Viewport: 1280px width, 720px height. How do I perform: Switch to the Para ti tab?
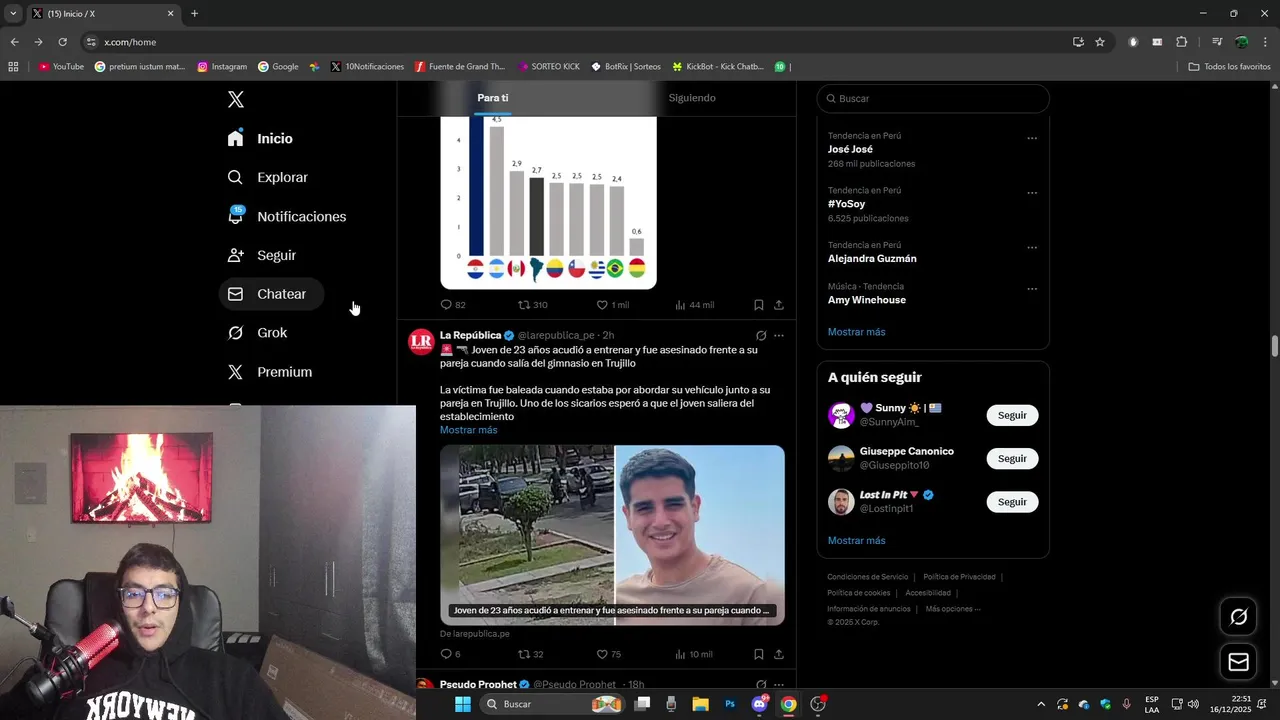pyautogui.click(x=493, y=98)
